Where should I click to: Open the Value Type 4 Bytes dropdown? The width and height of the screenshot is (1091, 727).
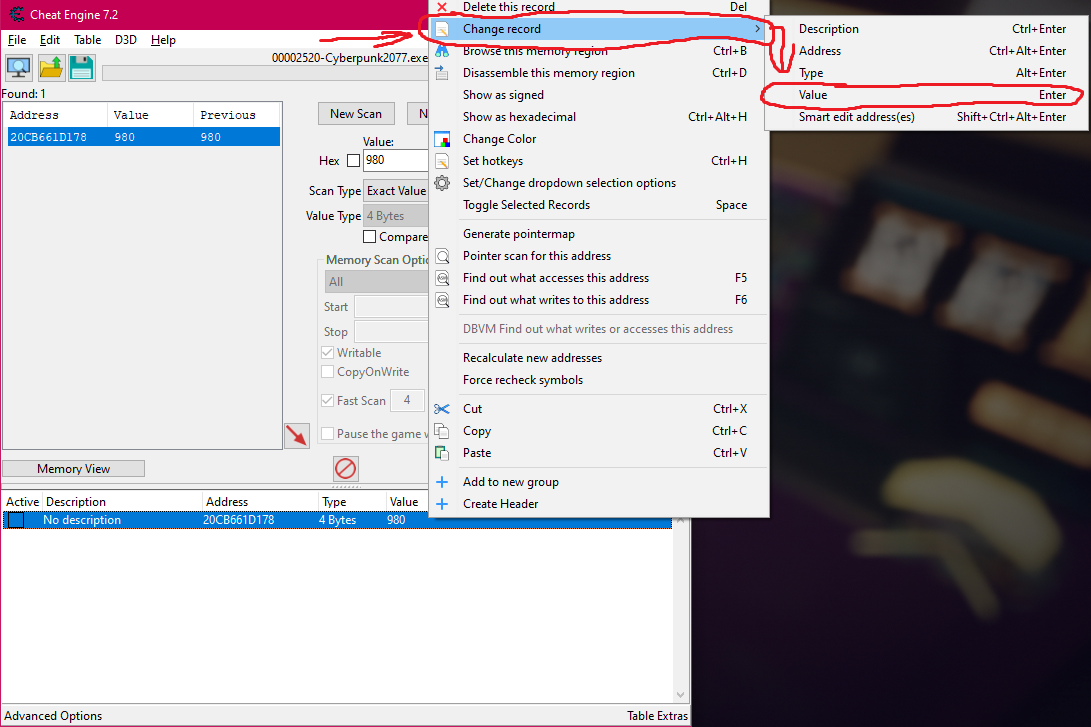coord(396,216)
